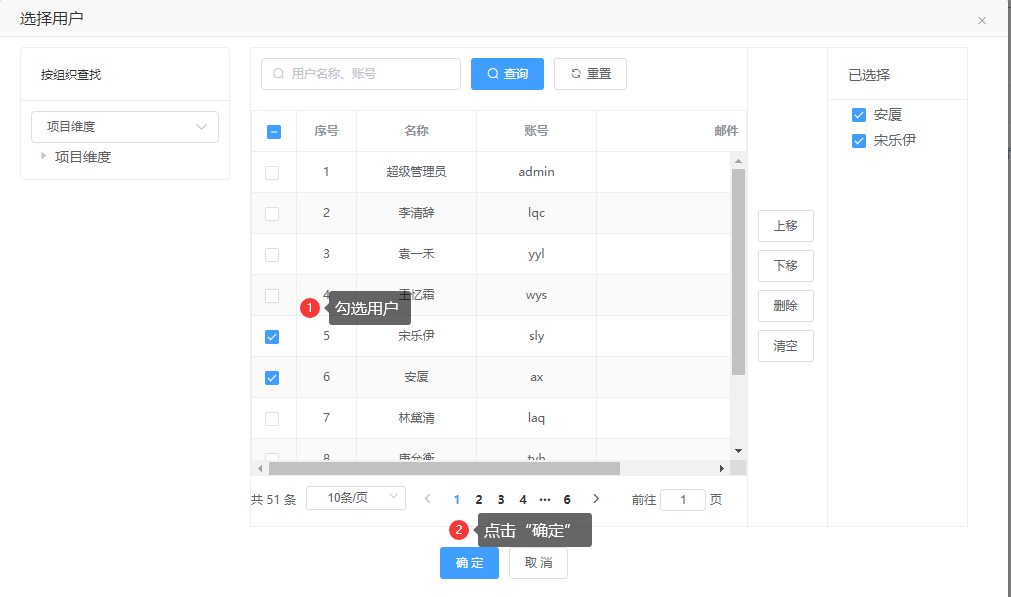Toggle the select-all checkbox in table header

pos(274,131)
